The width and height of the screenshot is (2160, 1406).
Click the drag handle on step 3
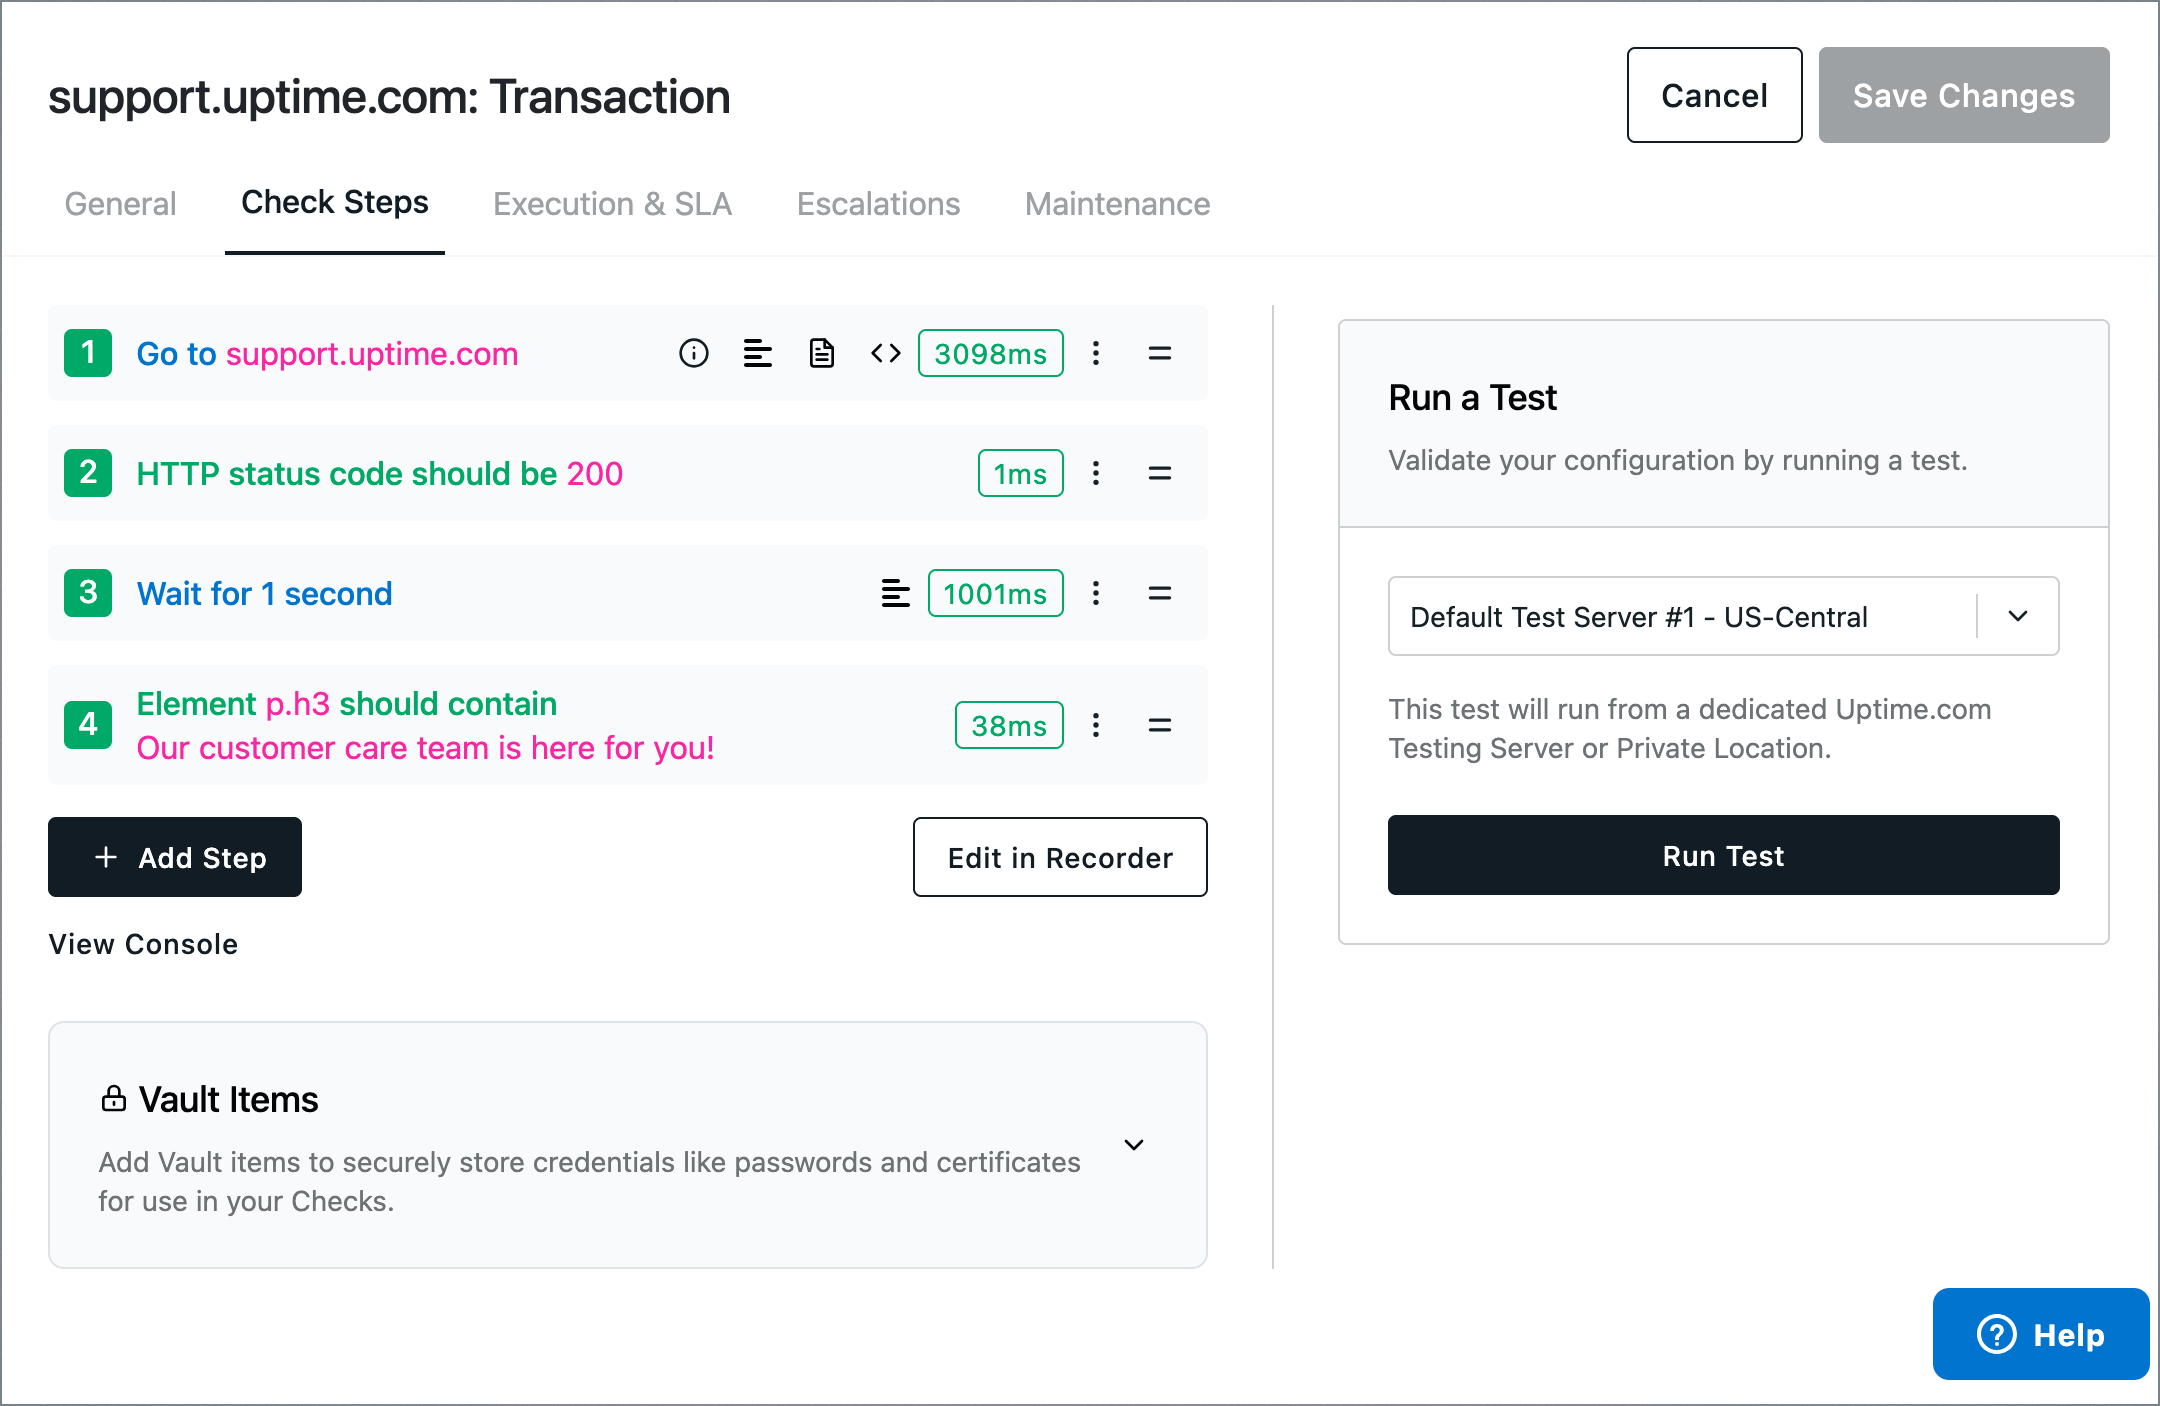point(1160,593)
